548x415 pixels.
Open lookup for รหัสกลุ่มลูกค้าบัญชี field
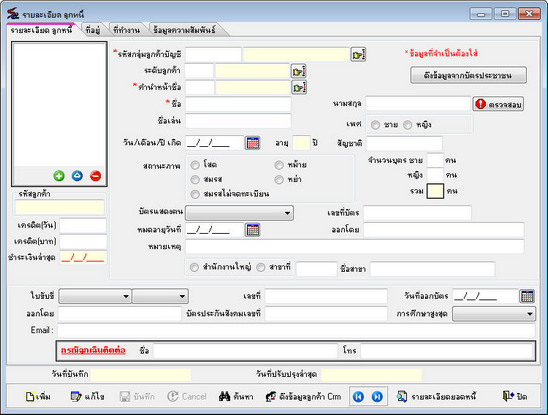tap(358, 55)
